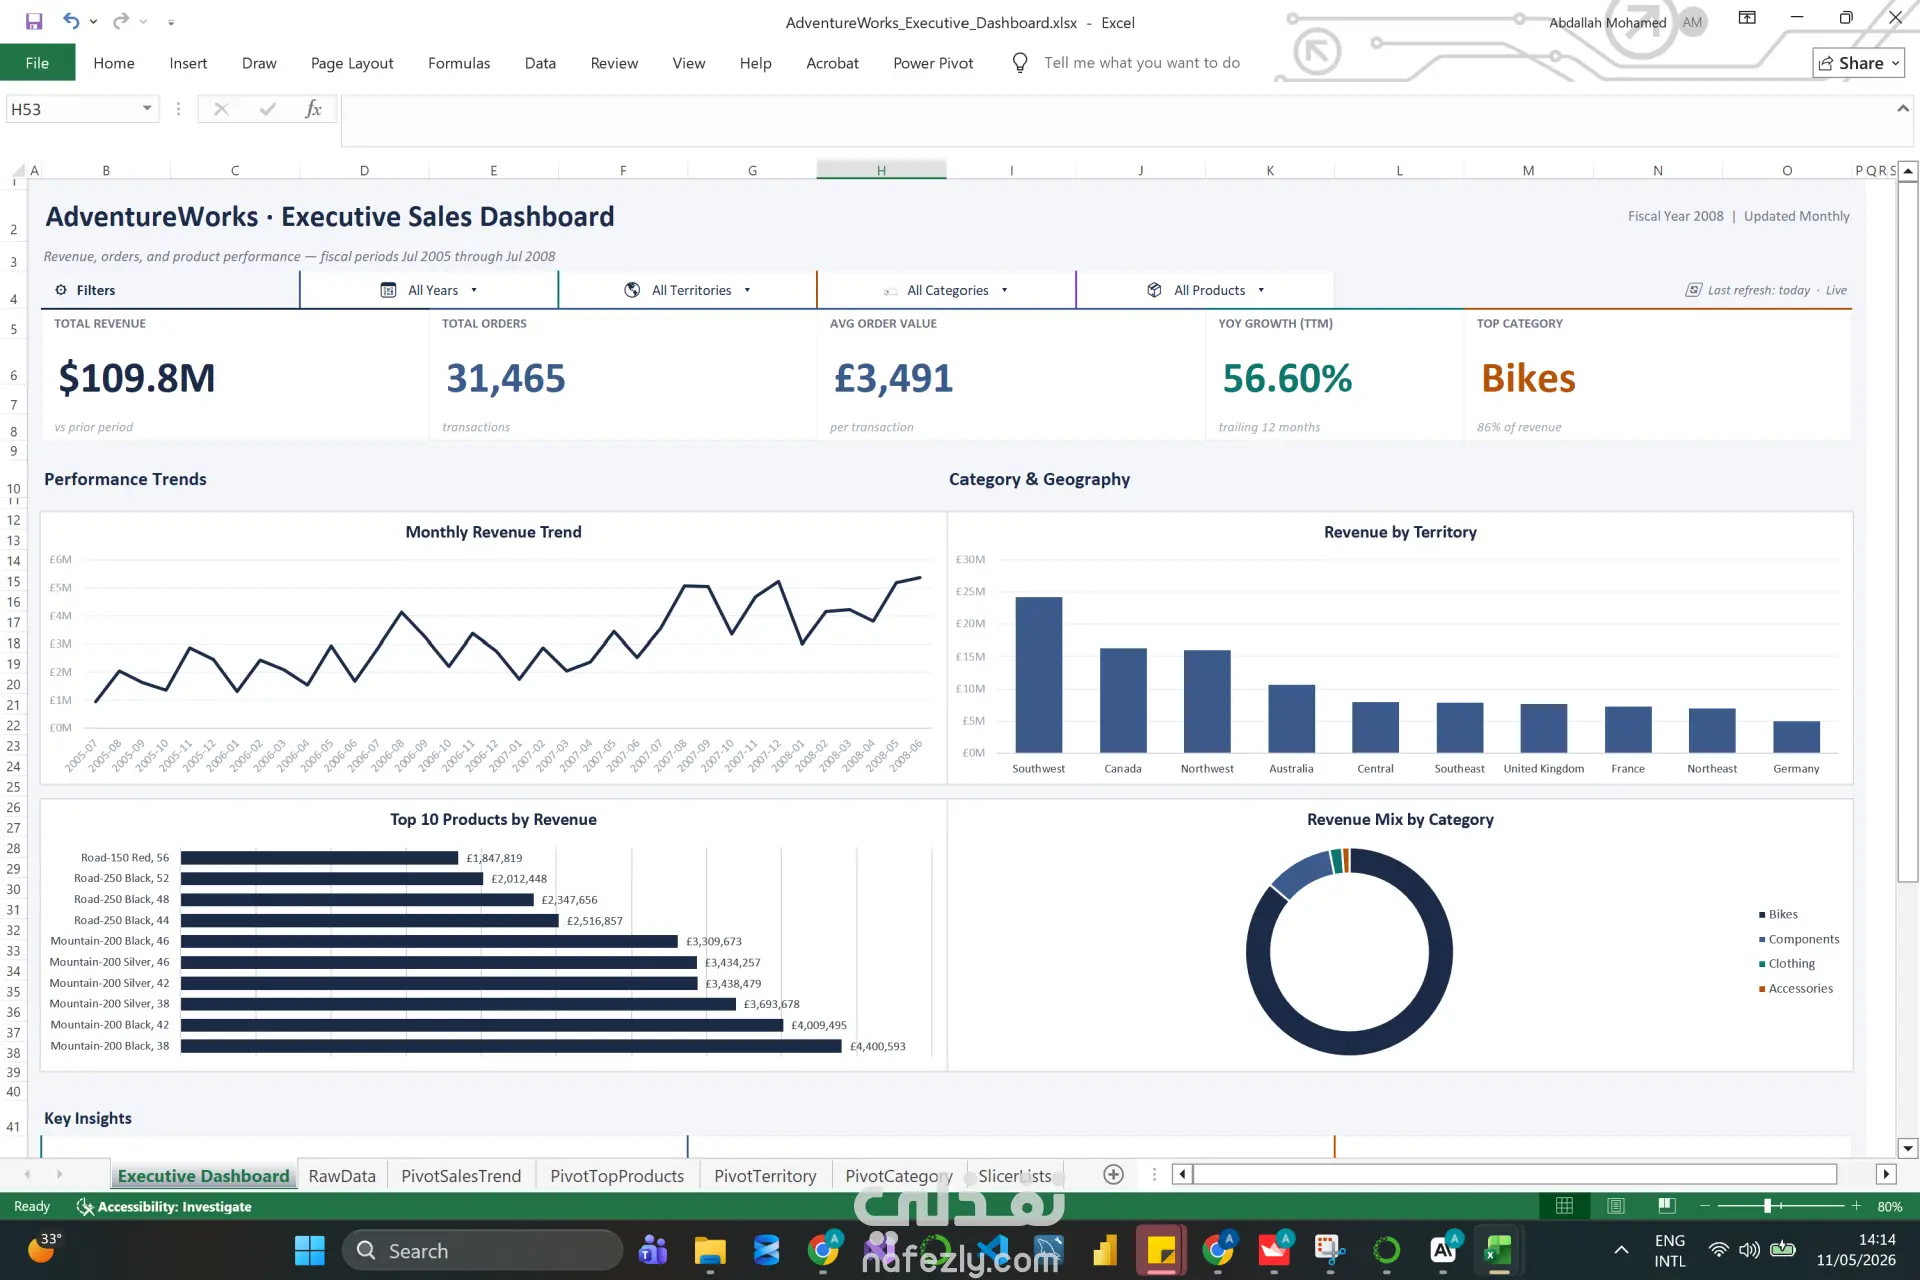Open the Name Box dropdown arrow

pyautogui.click(x=147, y=108)
